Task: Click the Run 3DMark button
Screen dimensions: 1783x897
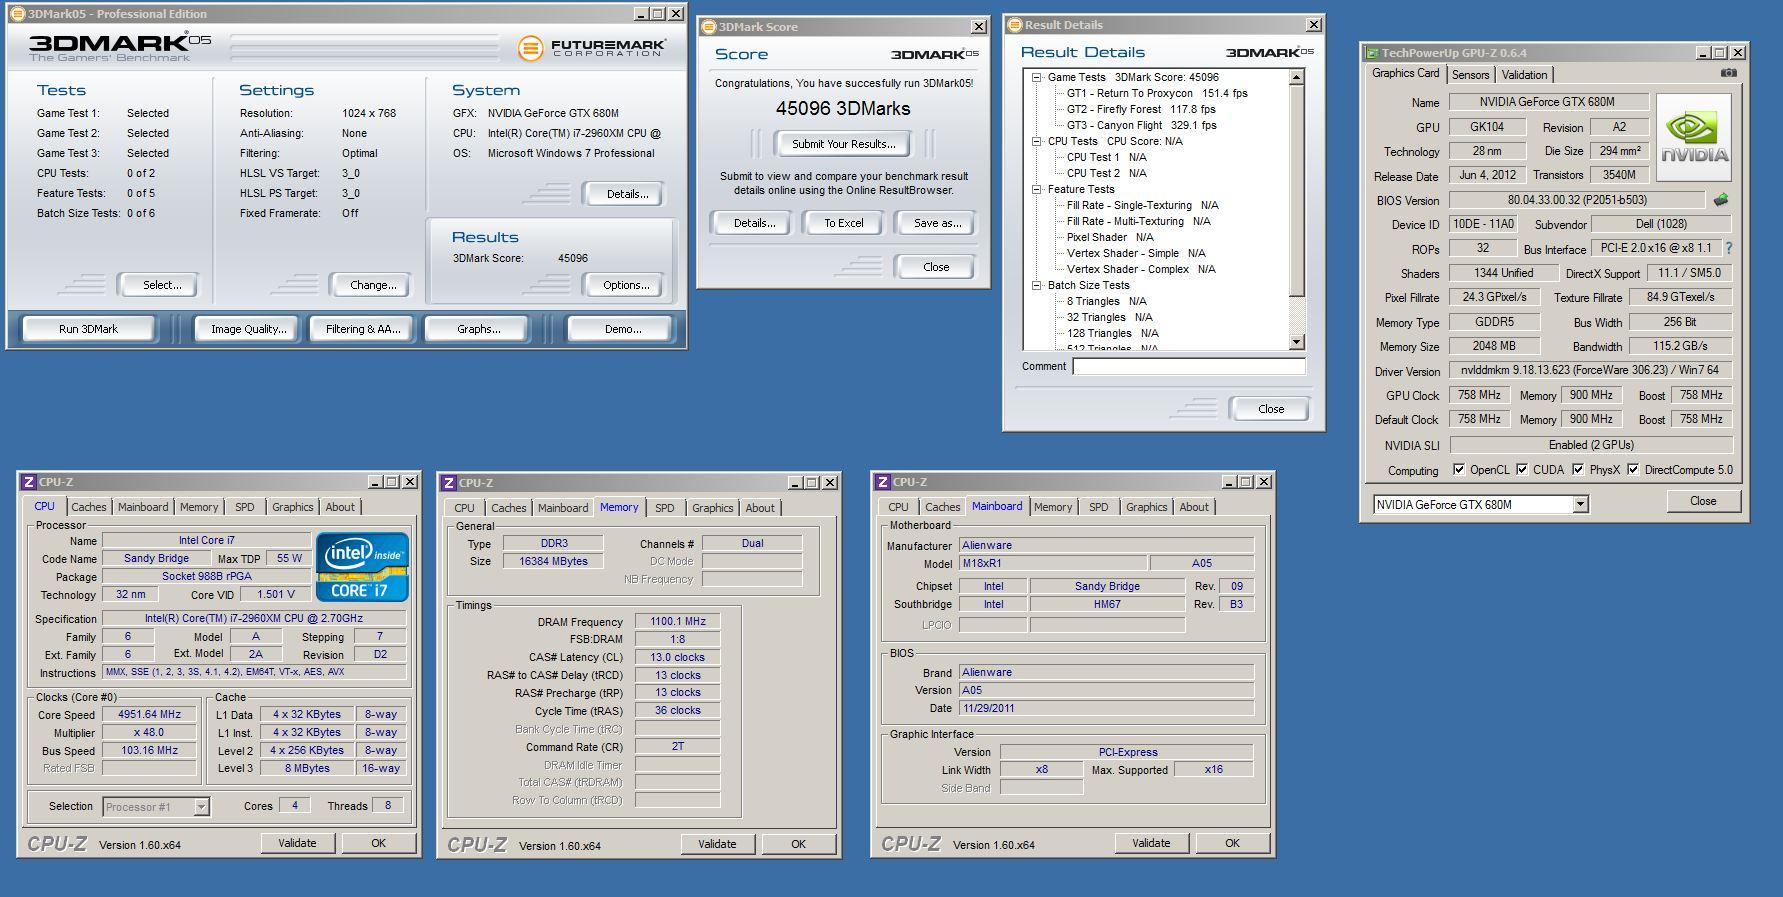Action: click(x=88, y=329)
